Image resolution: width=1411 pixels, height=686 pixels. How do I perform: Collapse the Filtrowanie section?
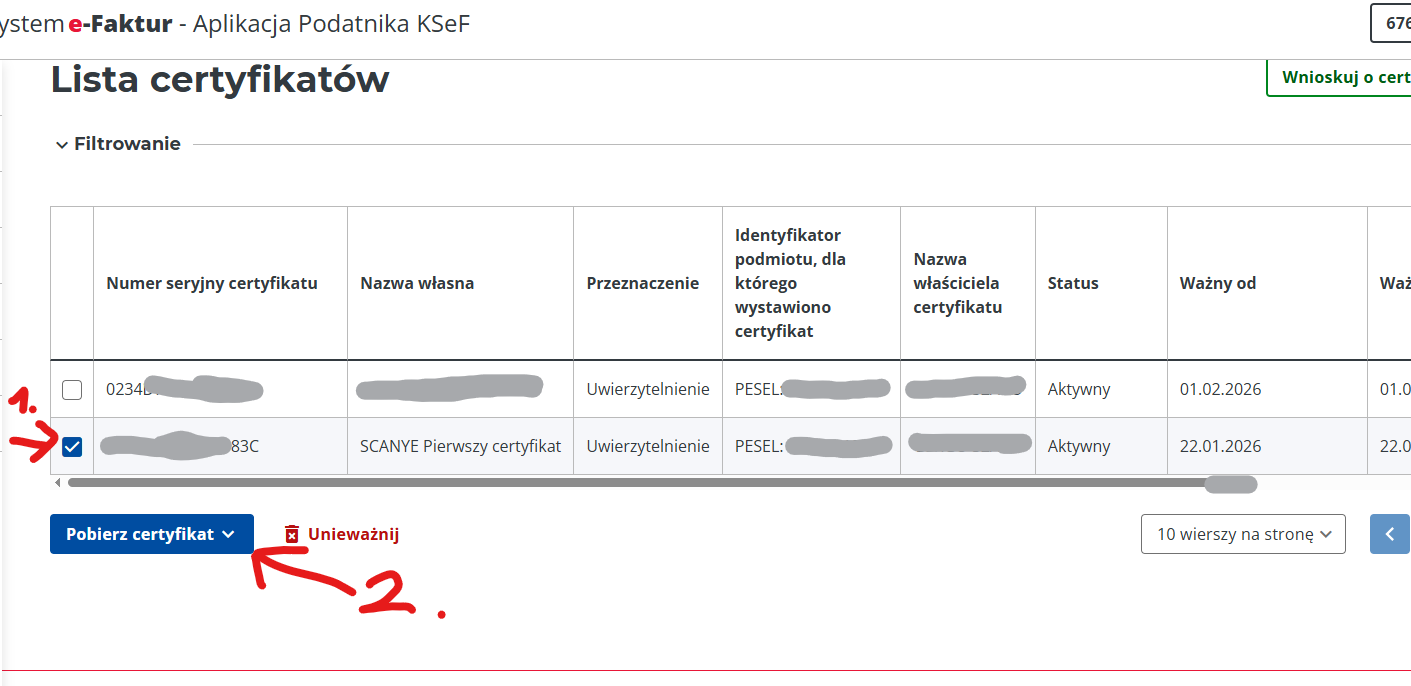[62, 144]
